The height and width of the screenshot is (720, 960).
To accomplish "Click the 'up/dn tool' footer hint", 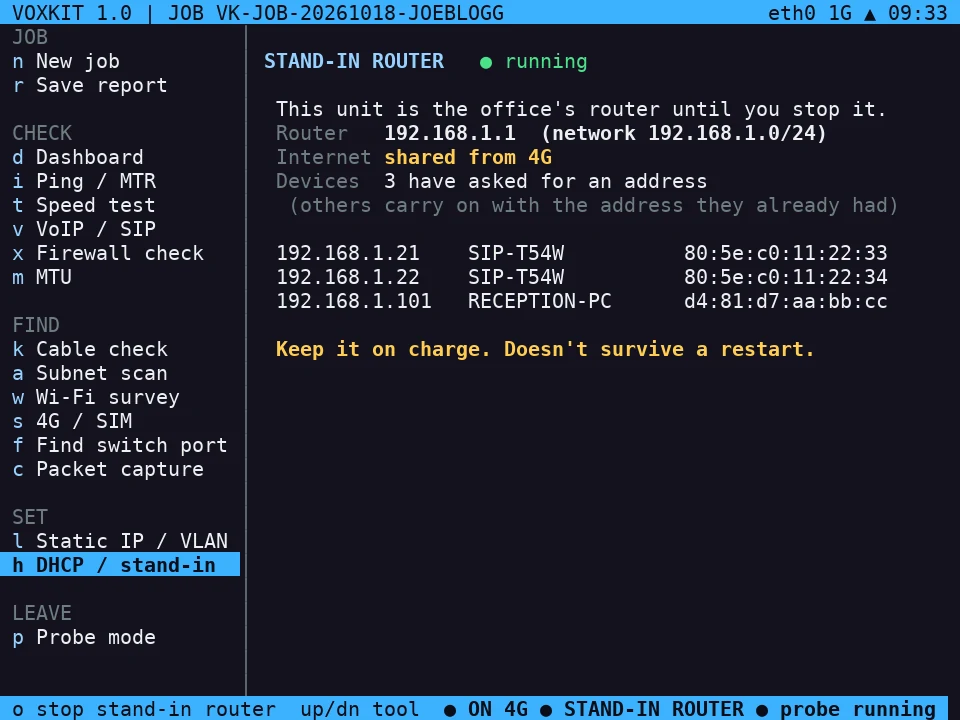I will tap(359, 709).
